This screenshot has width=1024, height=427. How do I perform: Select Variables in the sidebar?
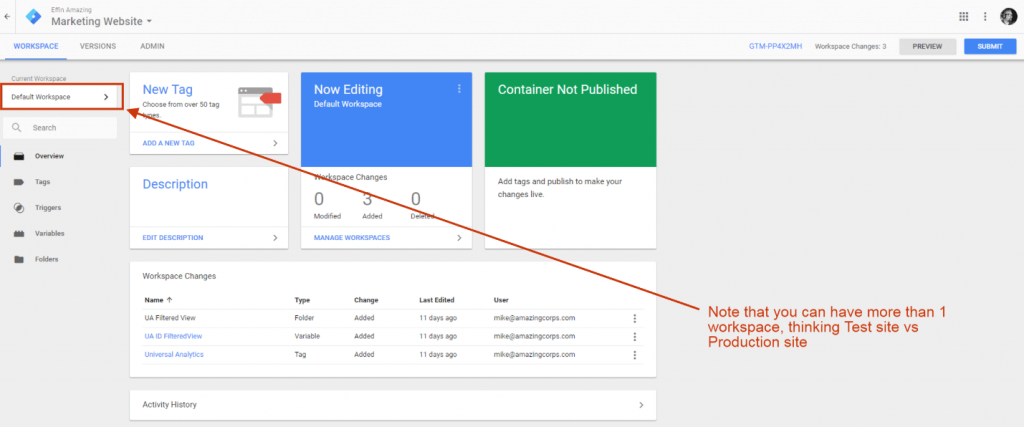click(x=50, y=233)
